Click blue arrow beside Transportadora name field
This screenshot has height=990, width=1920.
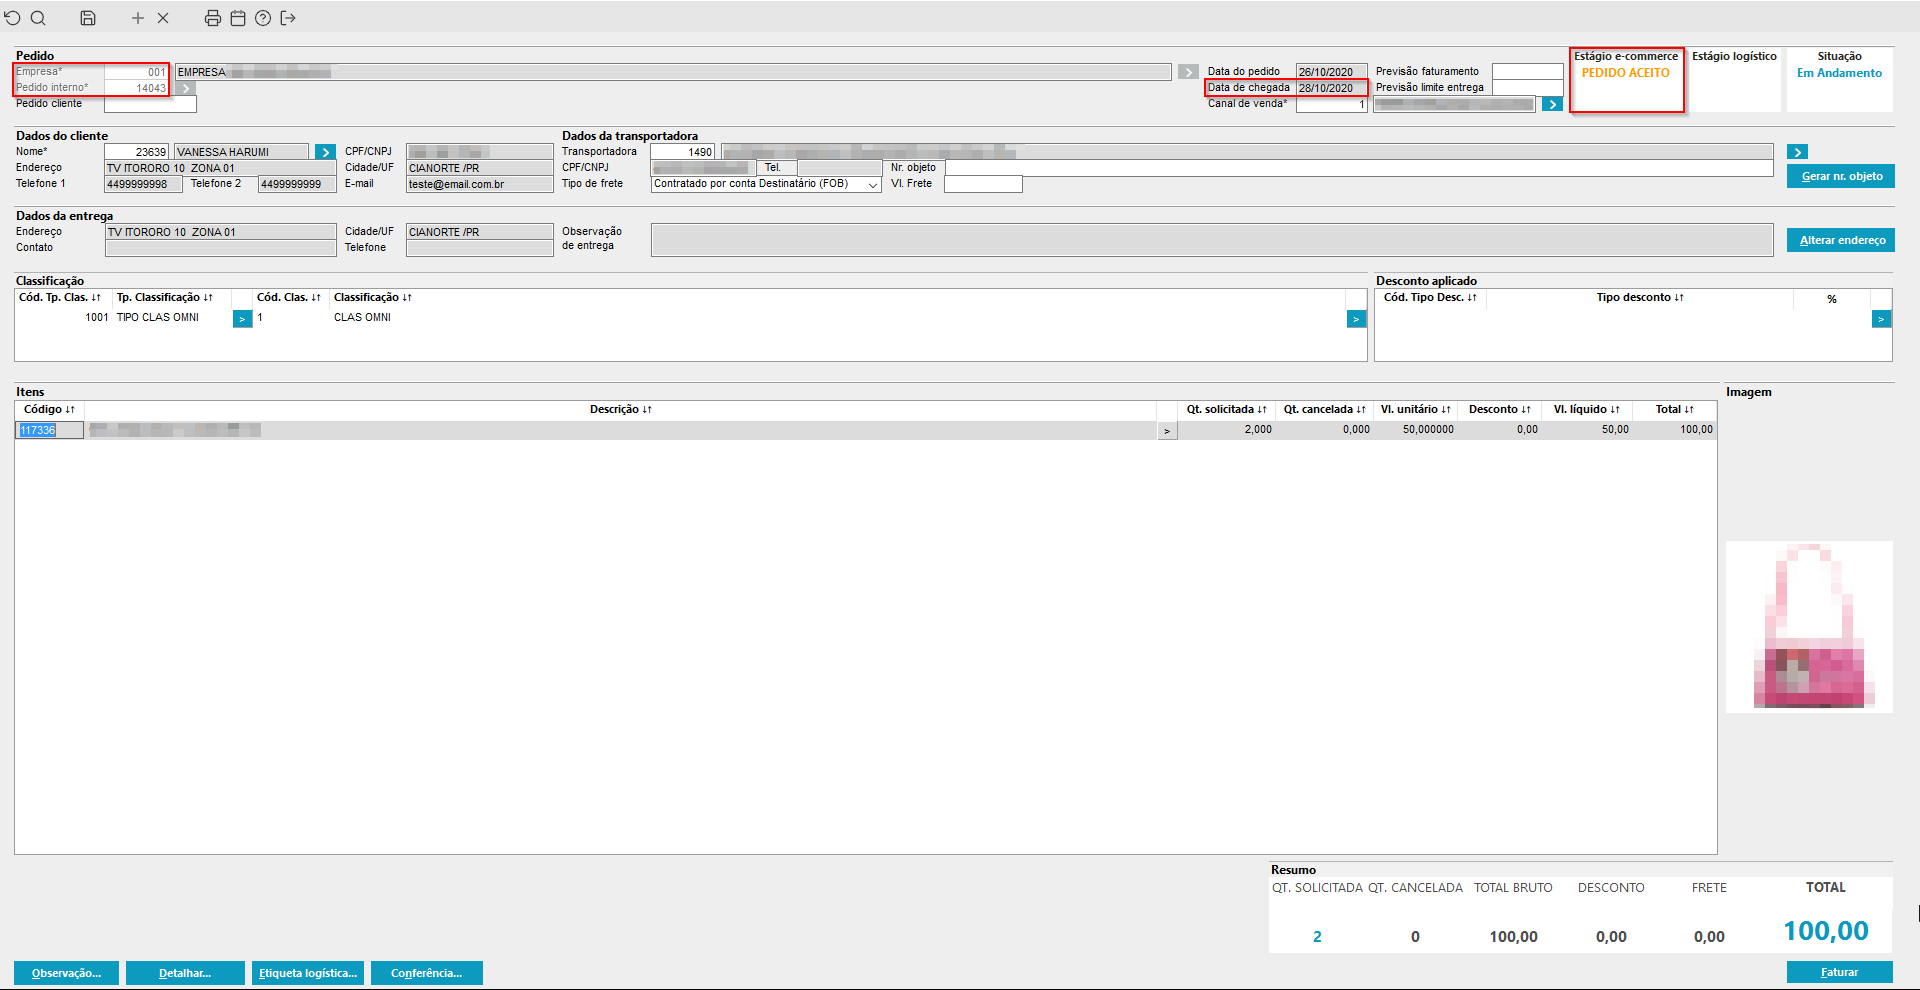(1798, 152)
